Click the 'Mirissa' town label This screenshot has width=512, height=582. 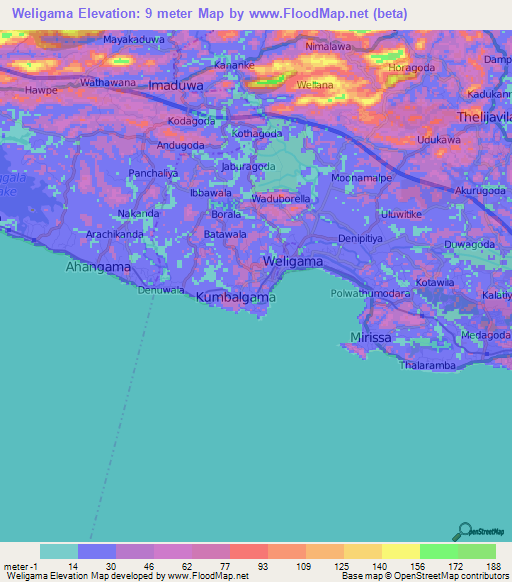tap(371, 337)
